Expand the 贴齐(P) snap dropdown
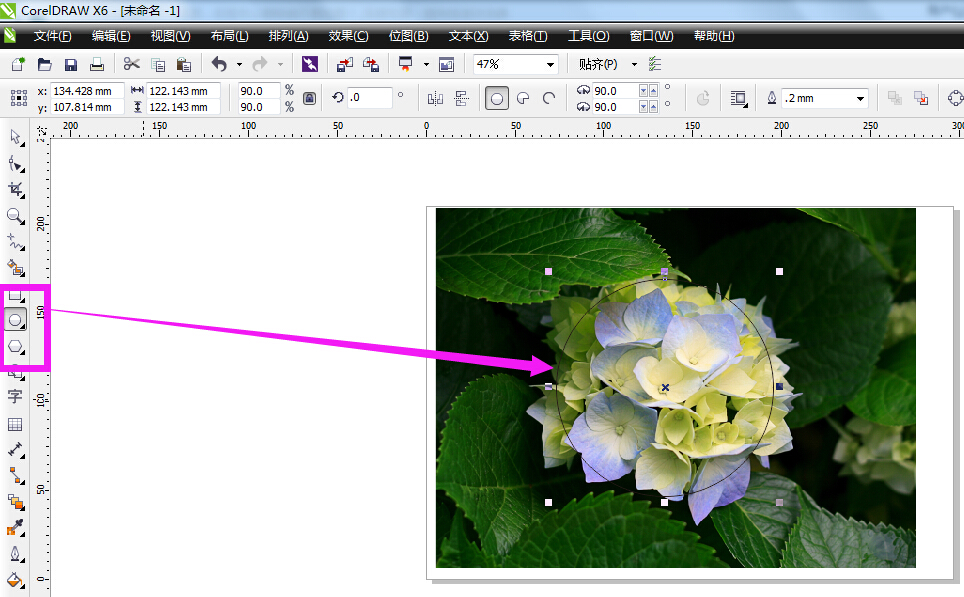The image size is (964, 597). click(x=634, y=64)
